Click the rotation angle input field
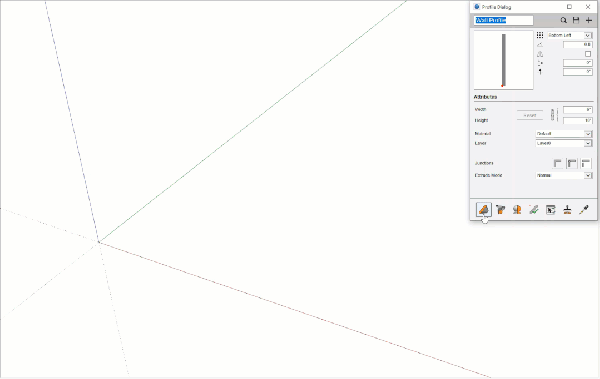This screenshot has height=379, width=600. [578, 45]
